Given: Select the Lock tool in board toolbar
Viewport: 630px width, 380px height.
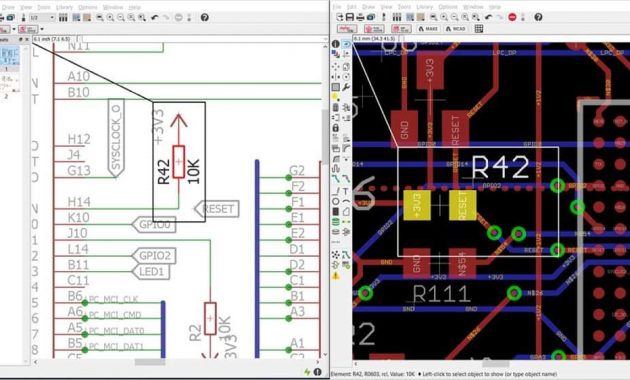Looking at the screenshot, I should click(335, 128).
